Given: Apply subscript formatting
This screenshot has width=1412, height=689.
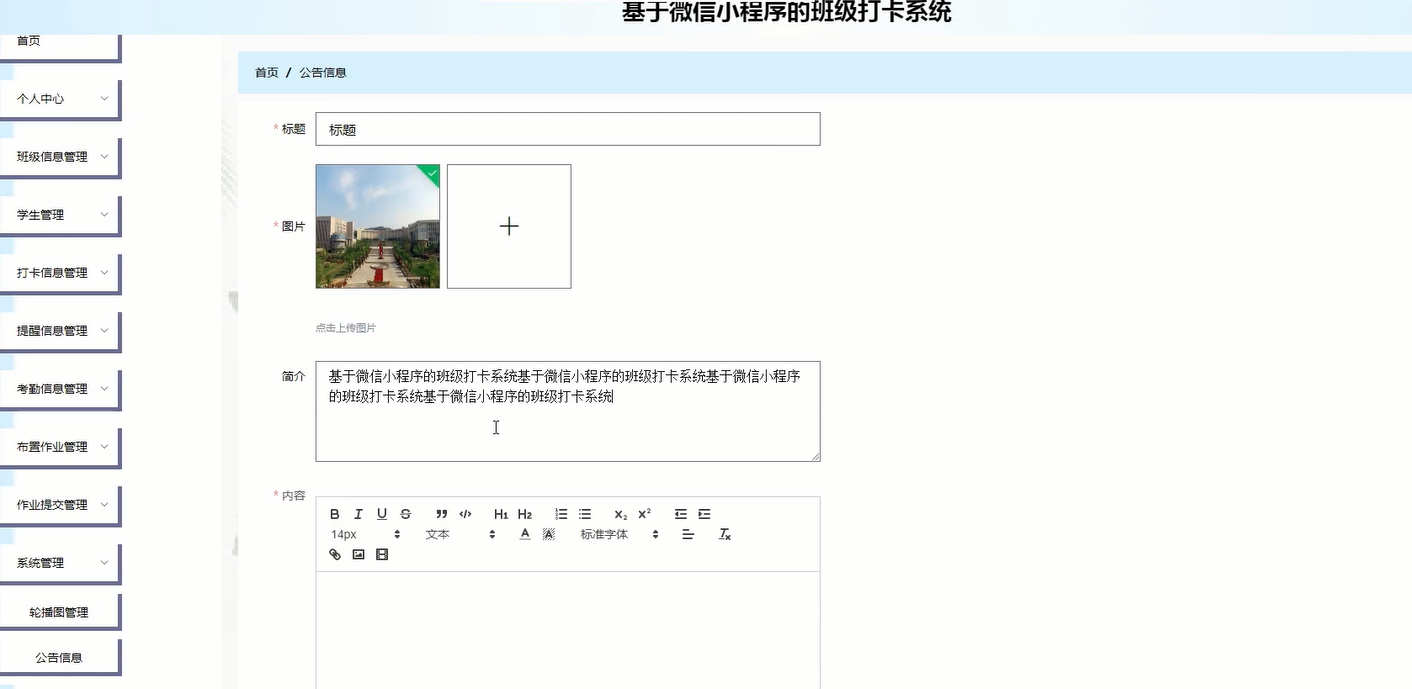Looking at the screenshot, I should [621, 514].
